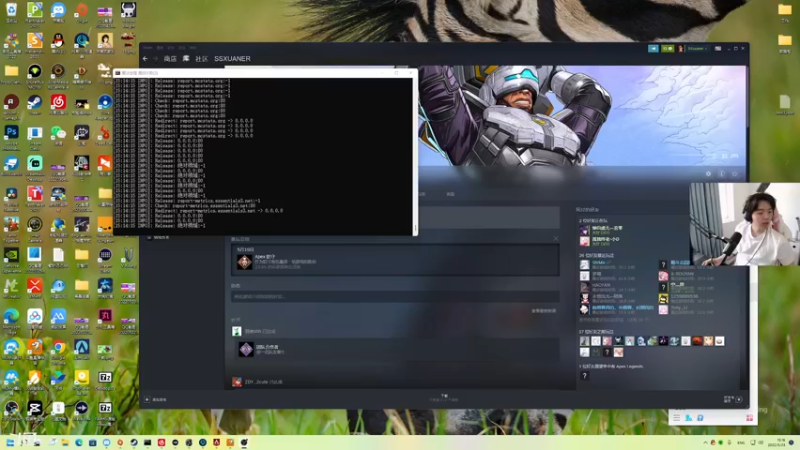Show hidden tray icons chevron on taskbar
Image resolution: width=800 pixels, height=450 pixels.
705,442
